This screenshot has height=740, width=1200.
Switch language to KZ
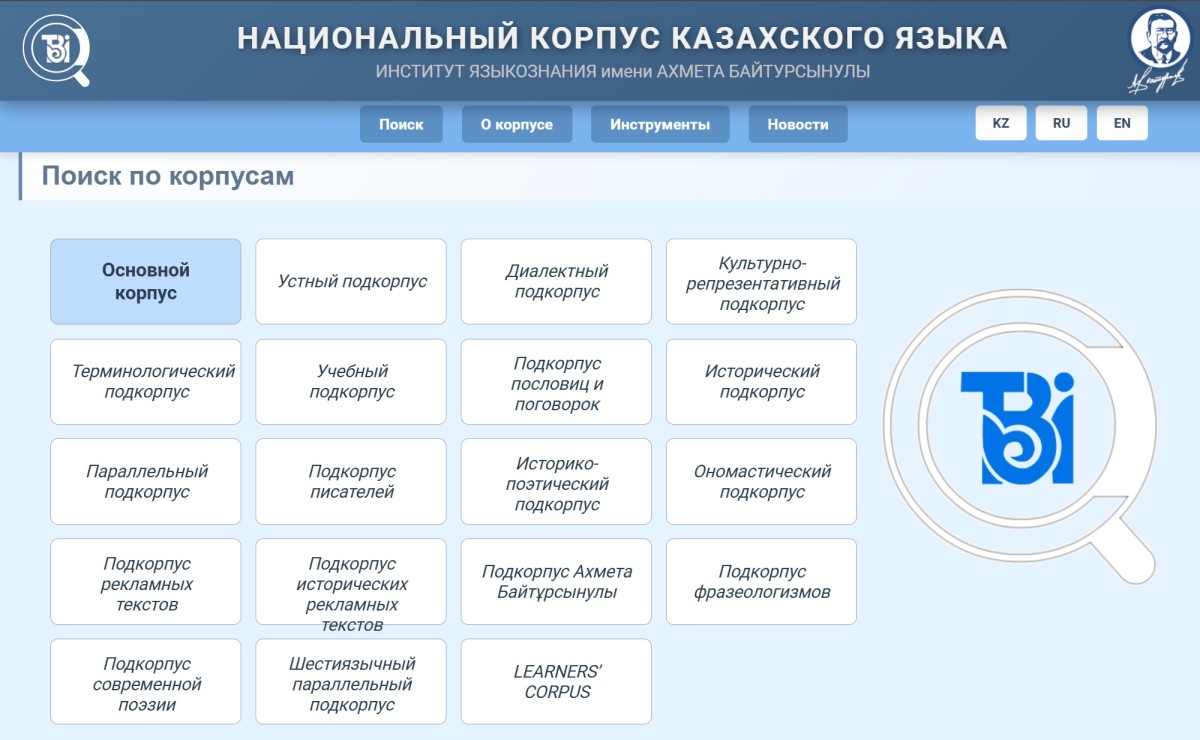point(1001,123)
